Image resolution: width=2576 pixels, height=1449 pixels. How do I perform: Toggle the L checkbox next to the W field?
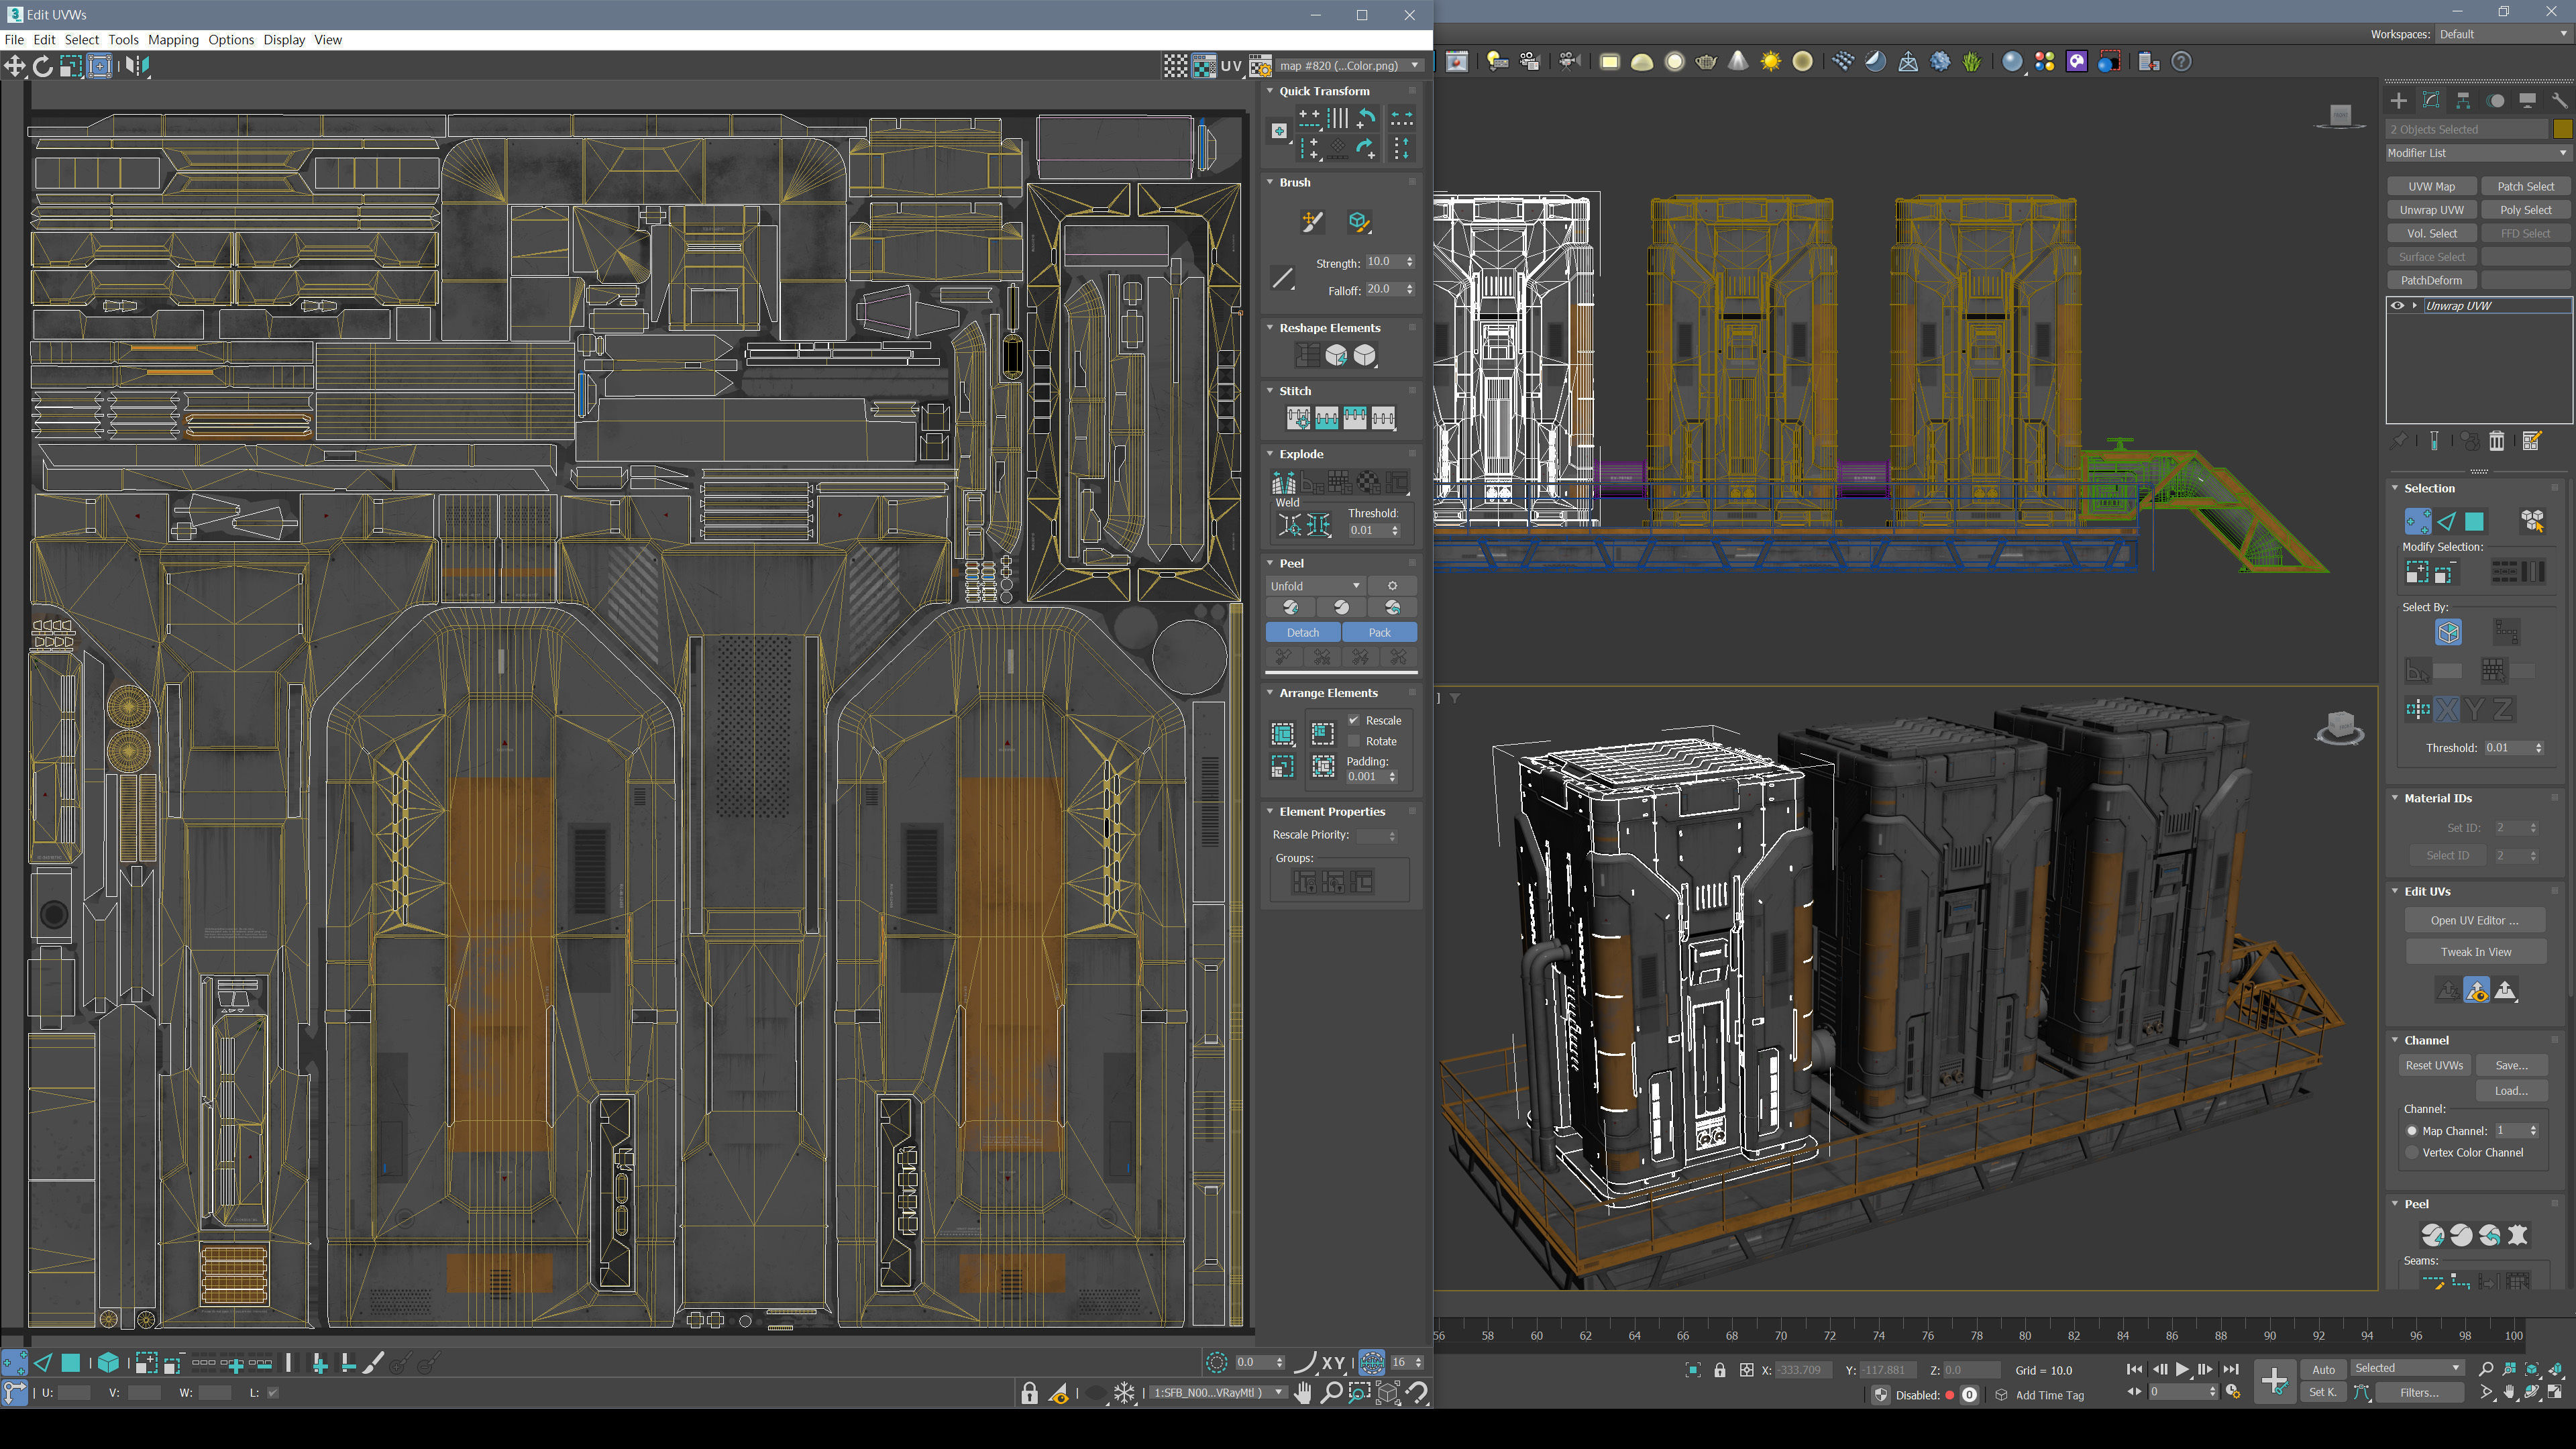[273, 1392]
